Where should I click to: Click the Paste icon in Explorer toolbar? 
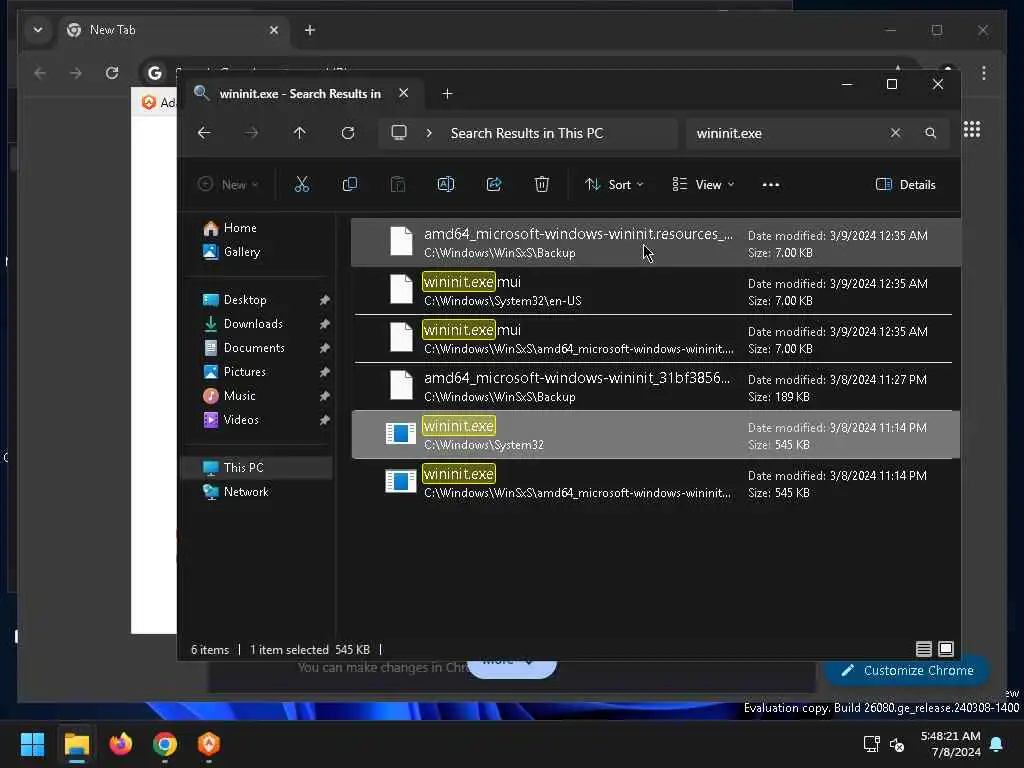click(398, 185)
